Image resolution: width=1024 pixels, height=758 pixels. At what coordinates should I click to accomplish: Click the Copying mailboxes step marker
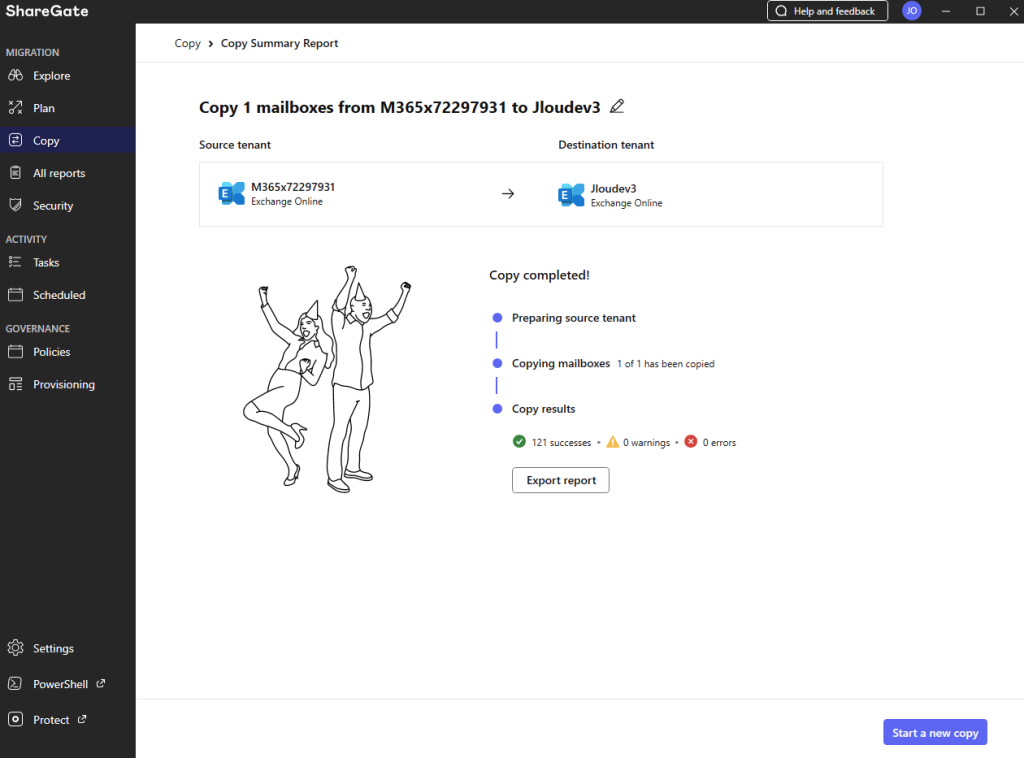click(x=497, y=363)
